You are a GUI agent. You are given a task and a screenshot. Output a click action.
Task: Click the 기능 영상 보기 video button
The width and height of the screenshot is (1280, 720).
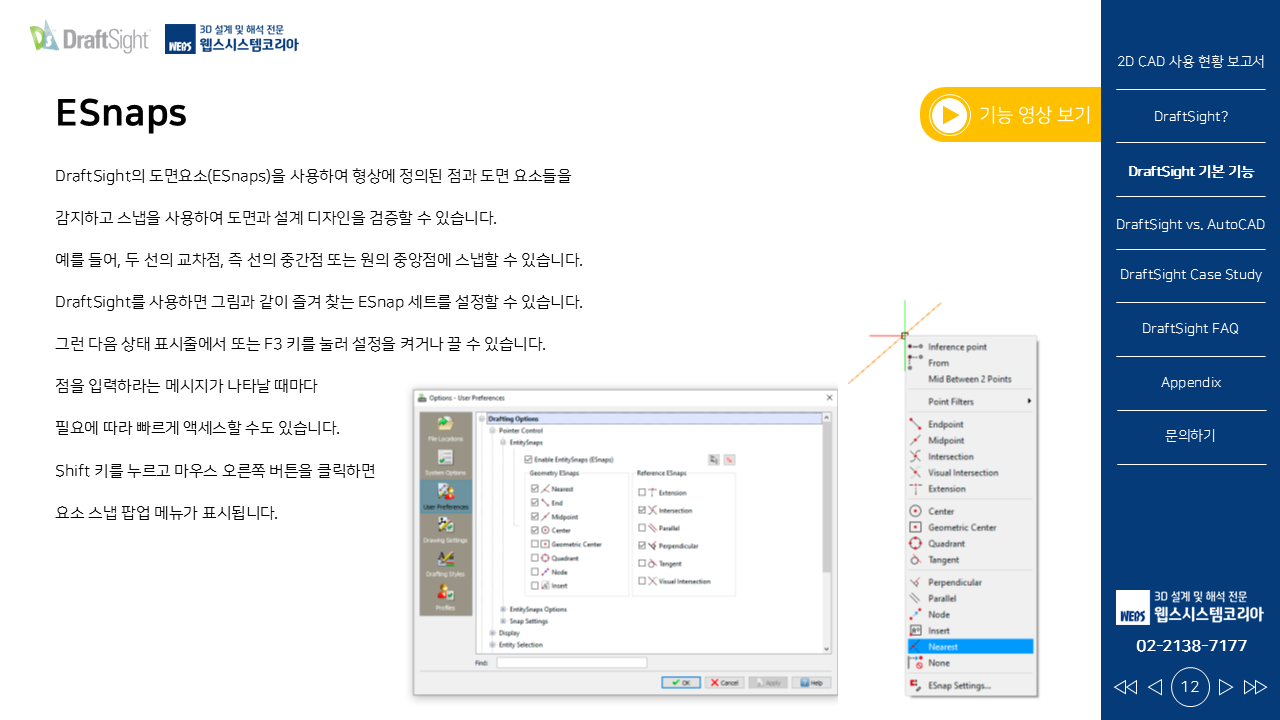coord(1010,114)
